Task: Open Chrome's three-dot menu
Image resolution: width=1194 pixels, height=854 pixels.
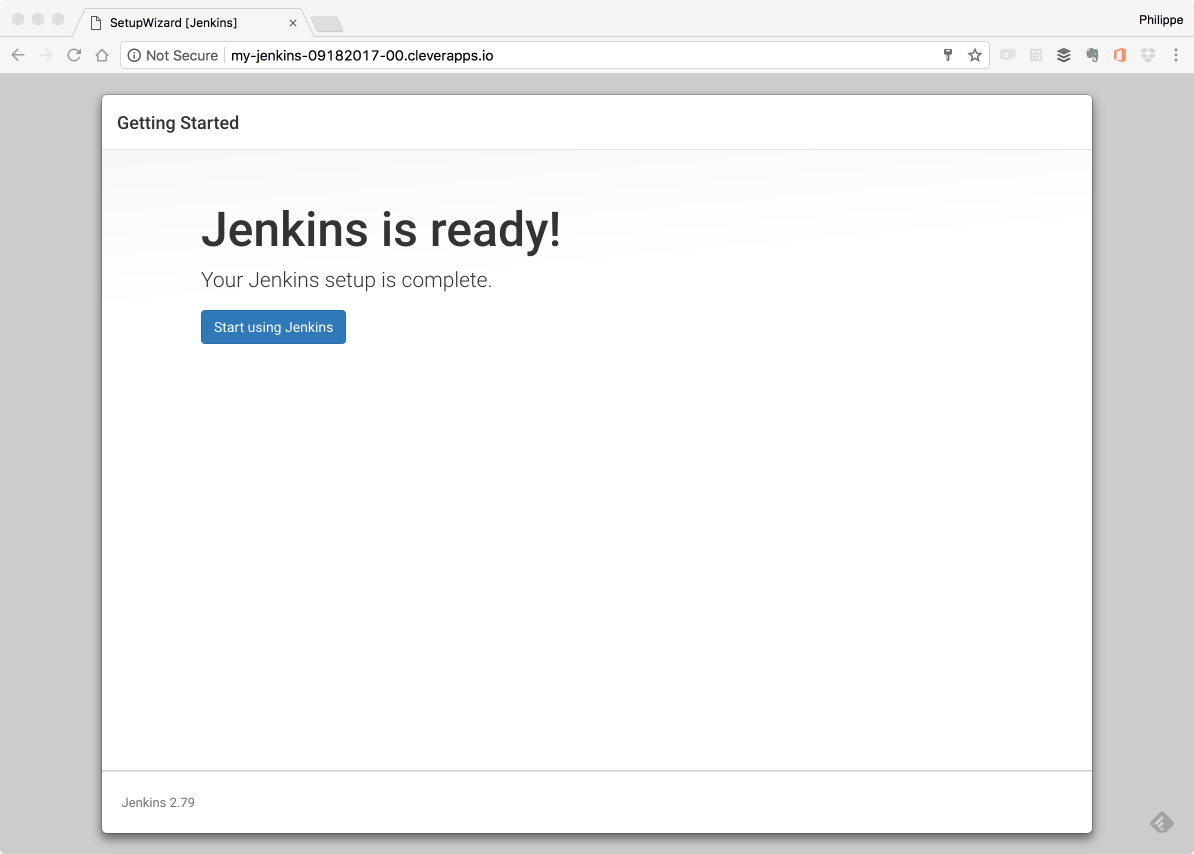Action: point(1176,55)
